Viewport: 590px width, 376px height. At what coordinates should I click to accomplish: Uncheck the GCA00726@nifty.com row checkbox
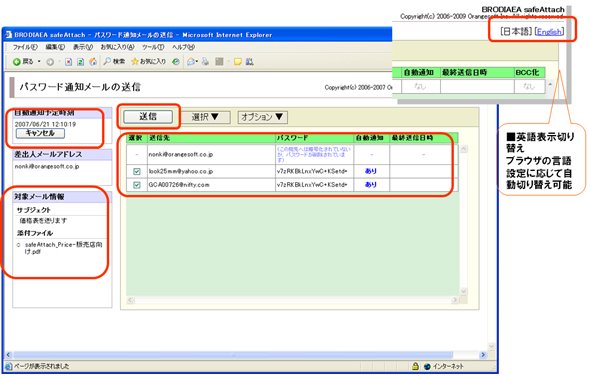pyautogui.click(x=137, y=185)
